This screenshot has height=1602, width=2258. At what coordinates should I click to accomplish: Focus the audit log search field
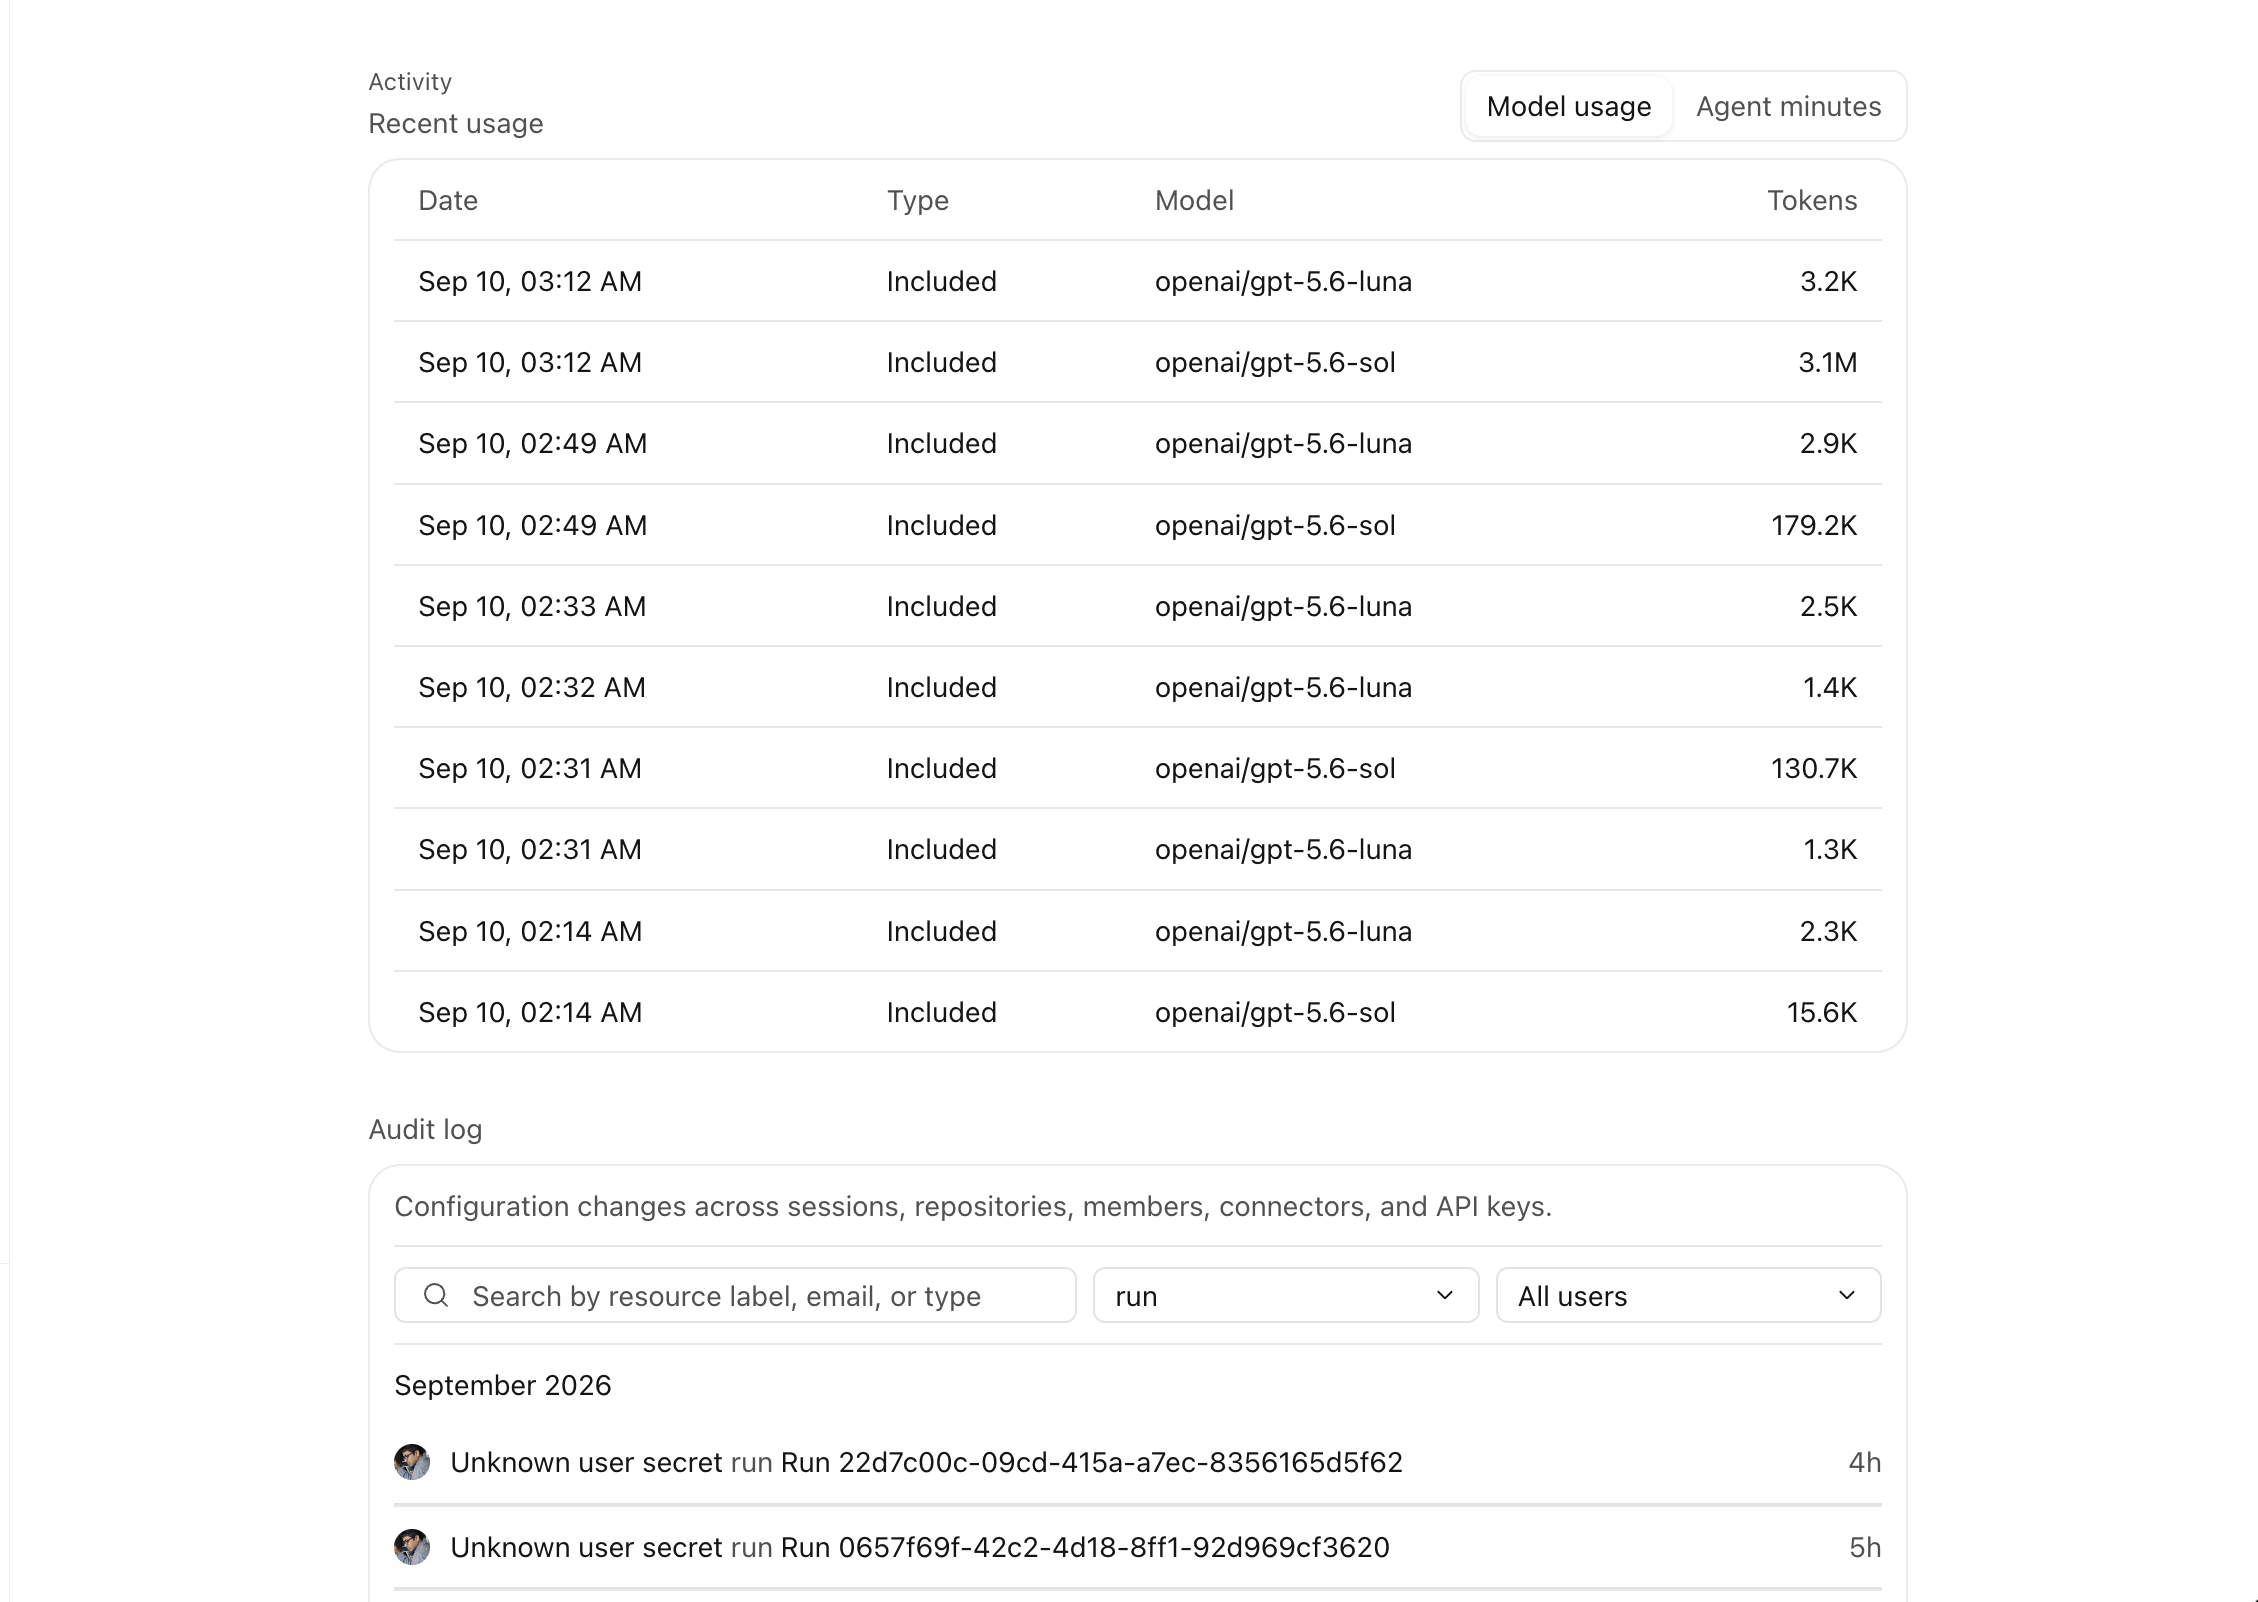point(735,1295)
